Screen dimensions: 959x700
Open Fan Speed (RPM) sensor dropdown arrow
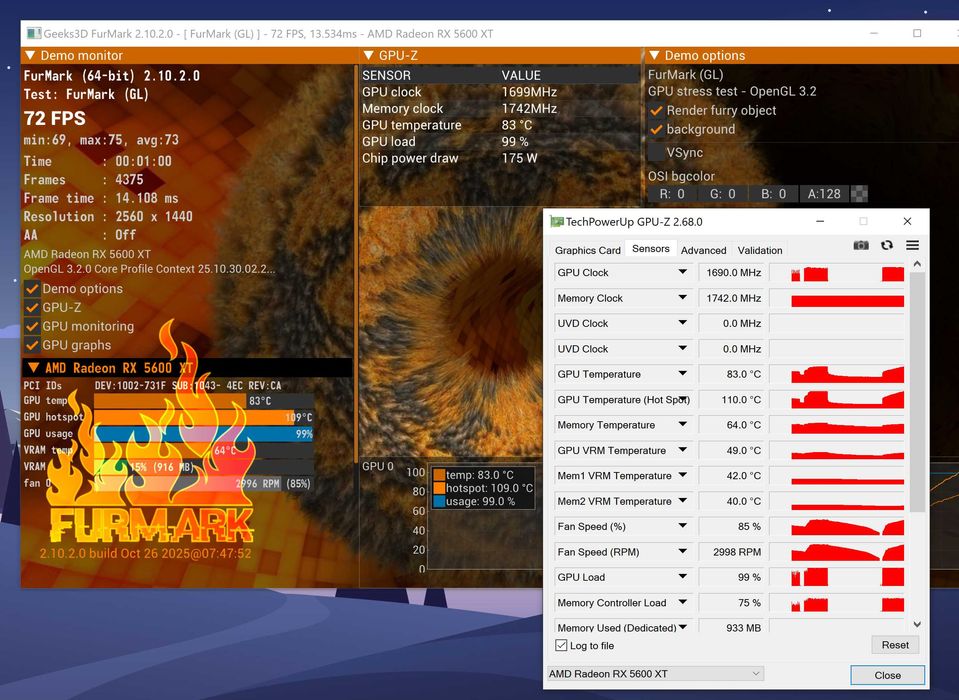click(683, 551)
